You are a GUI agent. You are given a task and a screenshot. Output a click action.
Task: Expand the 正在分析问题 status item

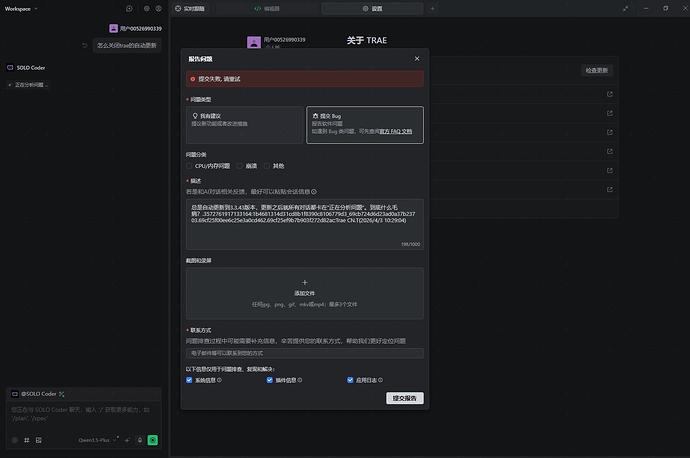pos(30,85)
